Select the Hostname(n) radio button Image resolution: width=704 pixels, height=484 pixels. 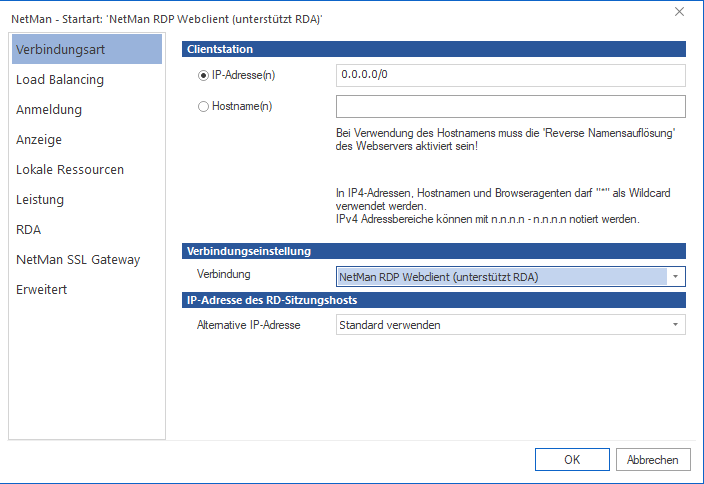(x=205, y=106)
